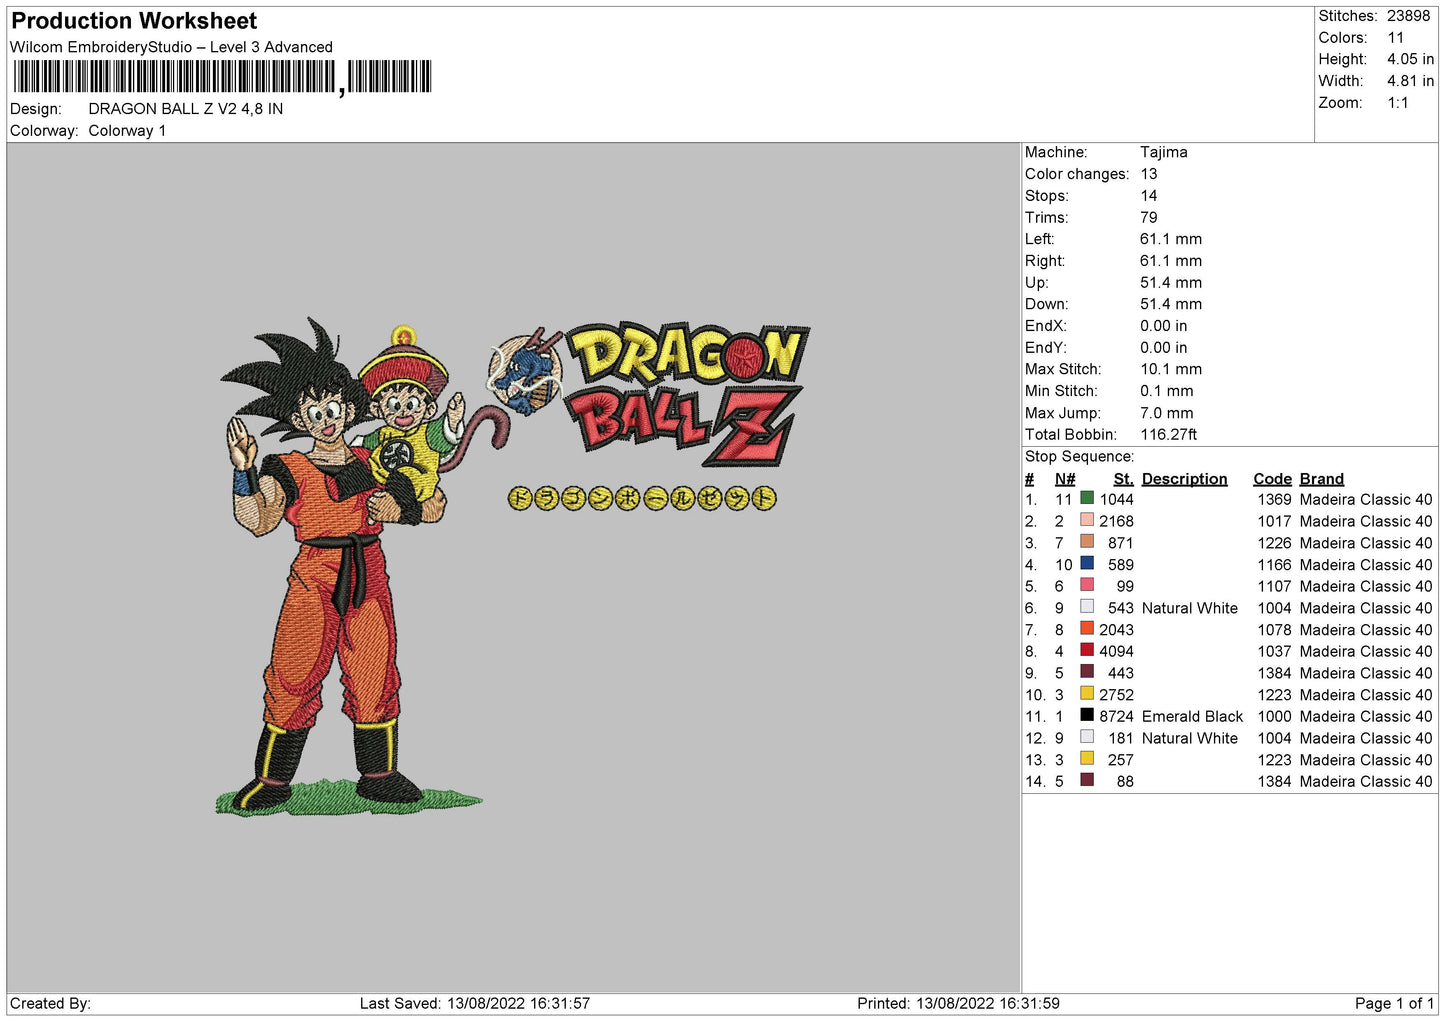The height and width of the screenshot is (1021, 1445).
Task: Click the 'Printed: 13/08/2022 16:31:59' text
Action: pyautogui.click(x=958, y=1003)
